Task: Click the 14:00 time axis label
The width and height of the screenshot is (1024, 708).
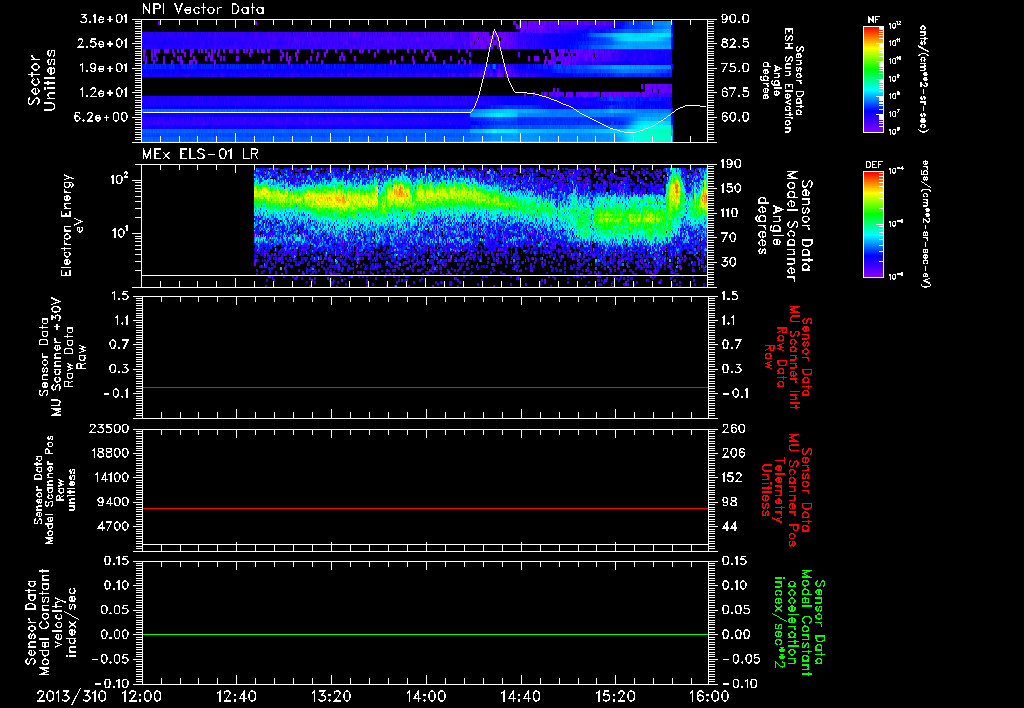Action: pyautogui.click(x=426, y=696)
